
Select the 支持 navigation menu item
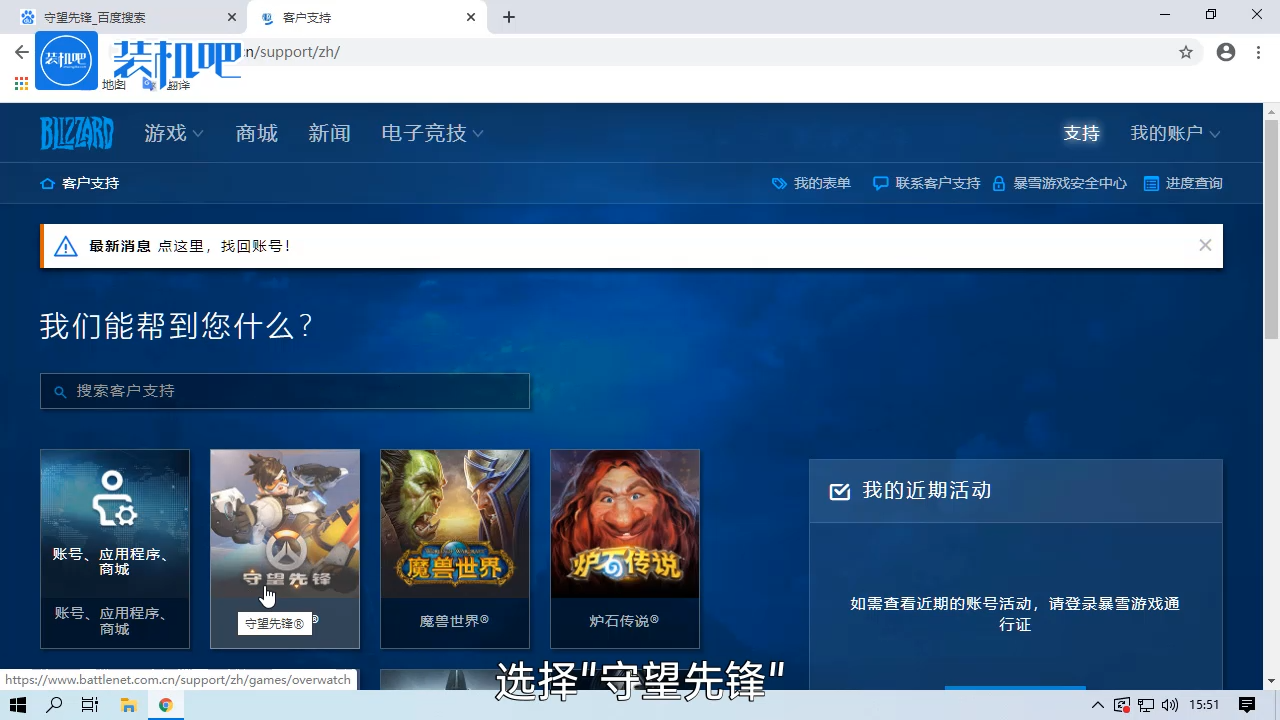[x=1081, y=132]
